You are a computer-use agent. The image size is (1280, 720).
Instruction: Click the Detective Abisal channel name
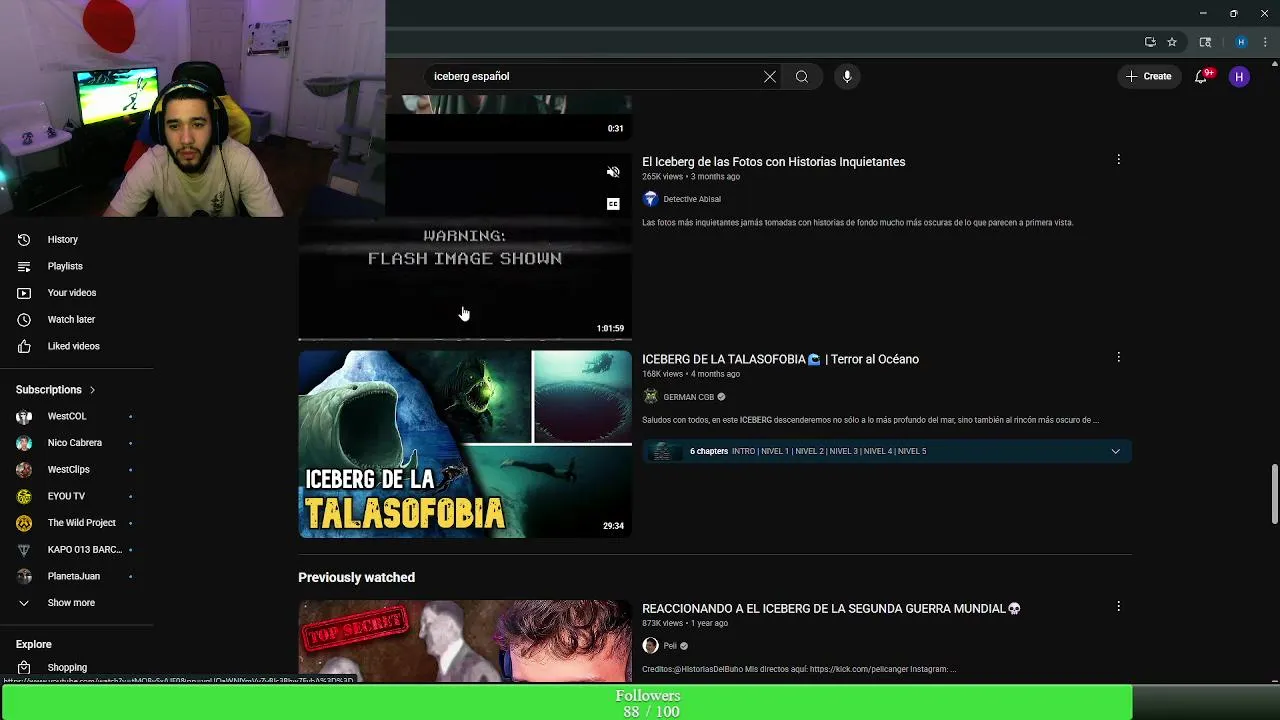pos(692,199)
